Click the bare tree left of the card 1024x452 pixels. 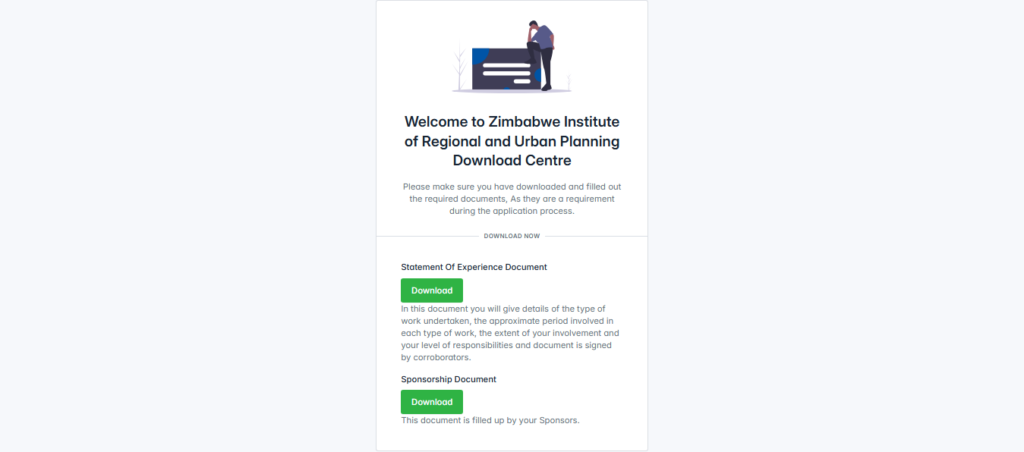coord(460,67)
